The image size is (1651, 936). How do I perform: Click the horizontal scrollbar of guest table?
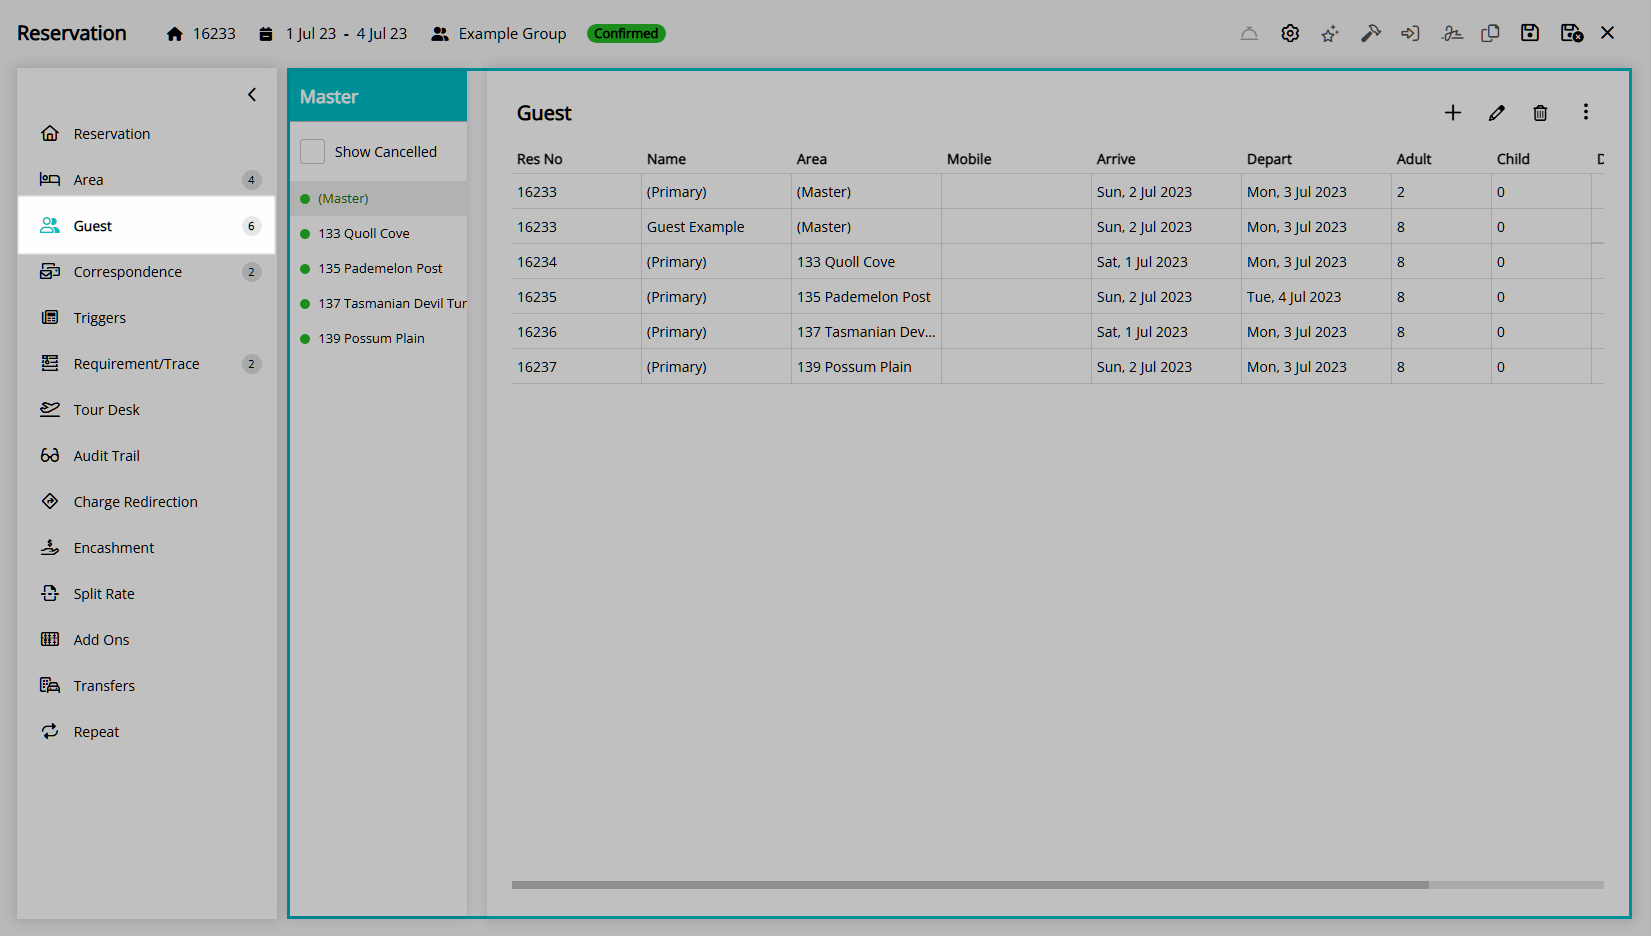pos(970,885)
